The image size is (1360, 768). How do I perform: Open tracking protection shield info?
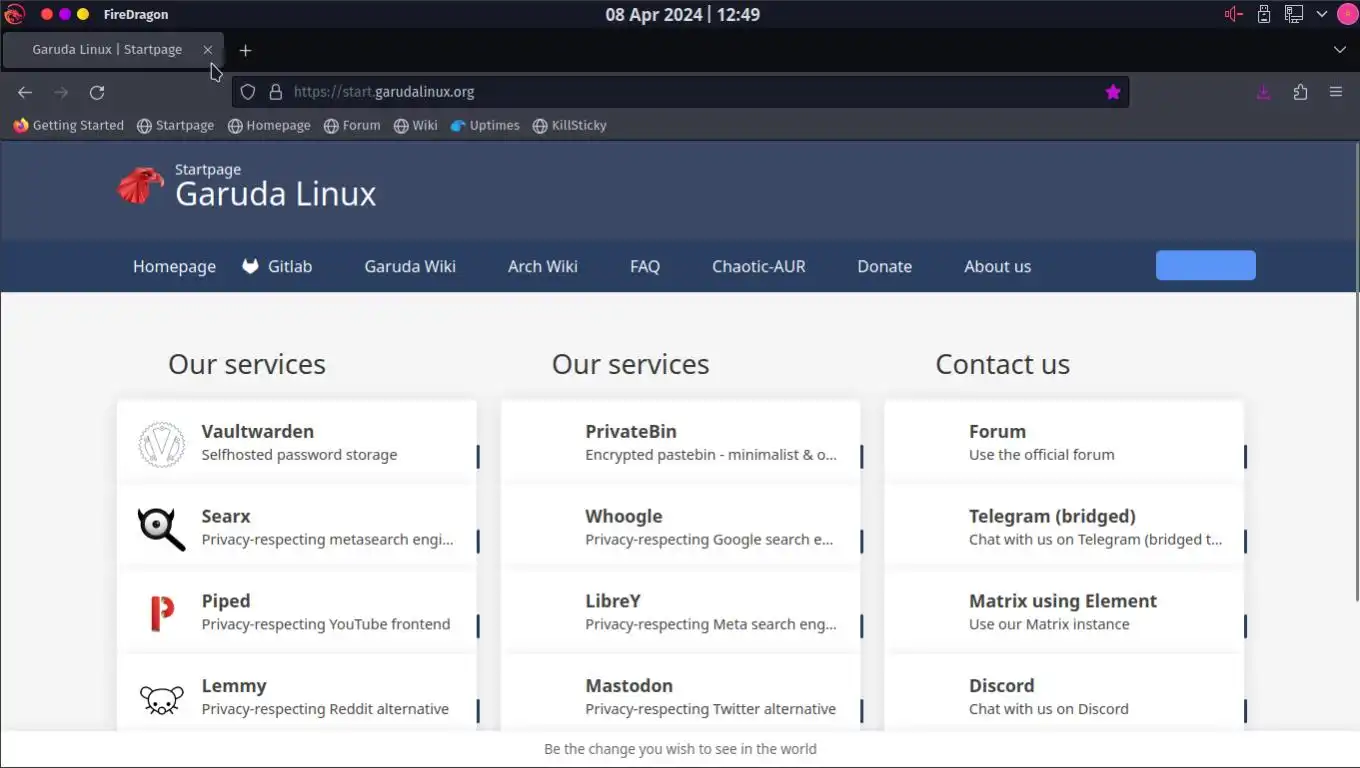tap(249, 92)
